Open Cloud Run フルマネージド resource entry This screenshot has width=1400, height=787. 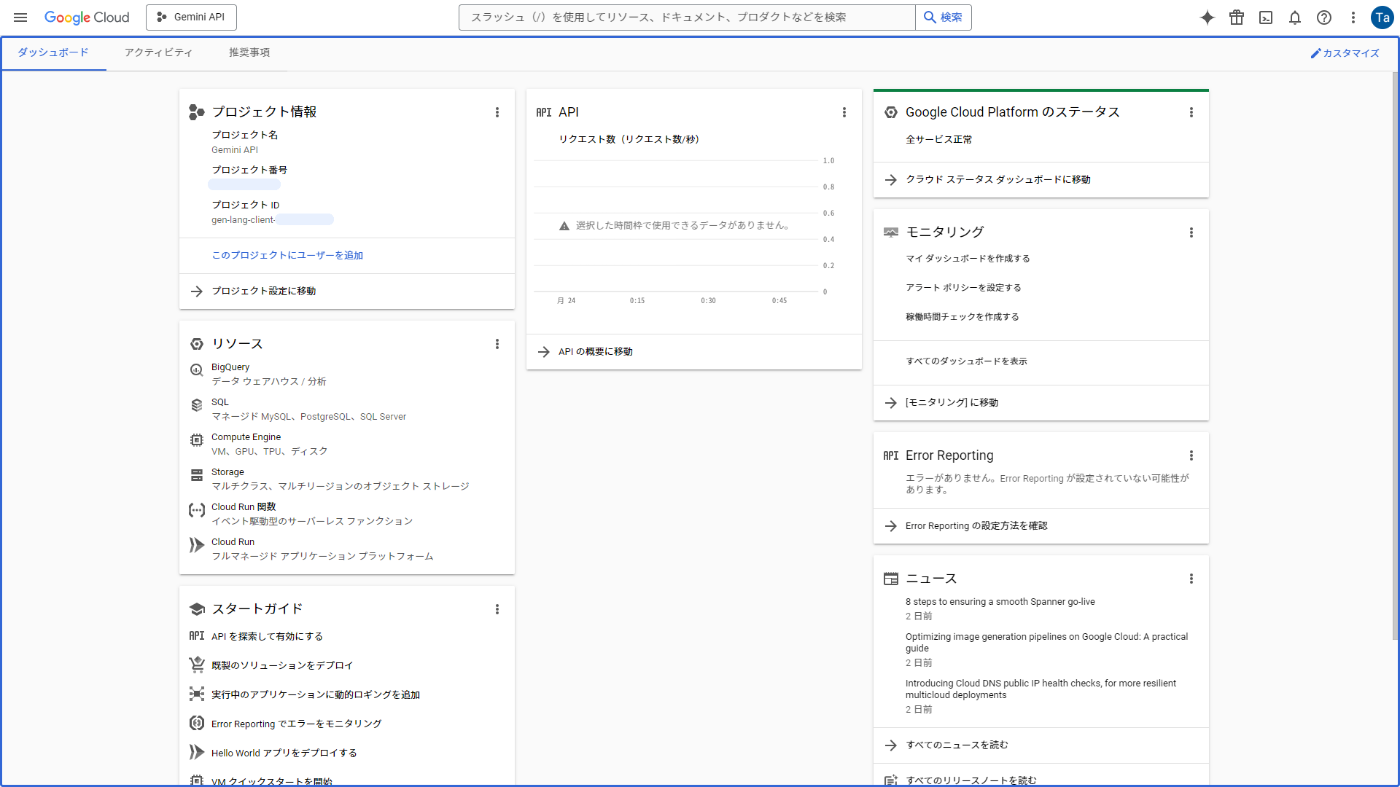coord(322,549)
